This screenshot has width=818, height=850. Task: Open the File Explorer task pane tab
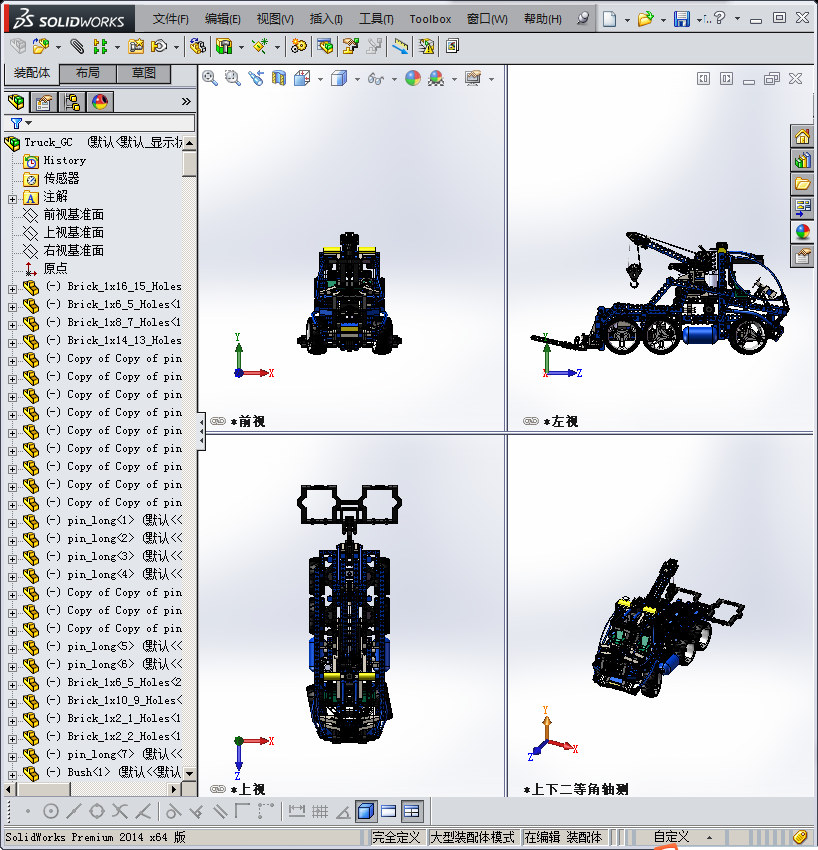pos(802,184)
